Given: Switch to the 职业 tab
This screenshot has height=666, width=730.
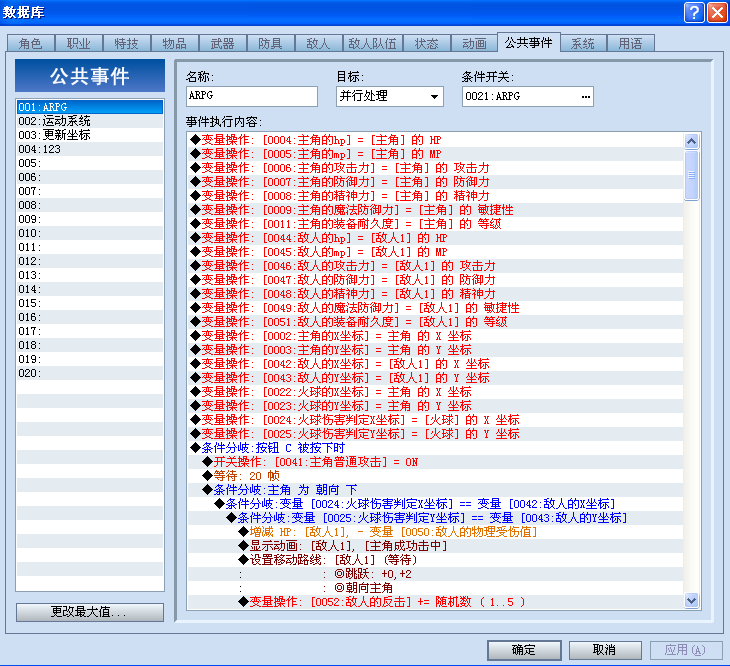Looking at the screenshot, I should pyautogui.click(x=79, y=43).
